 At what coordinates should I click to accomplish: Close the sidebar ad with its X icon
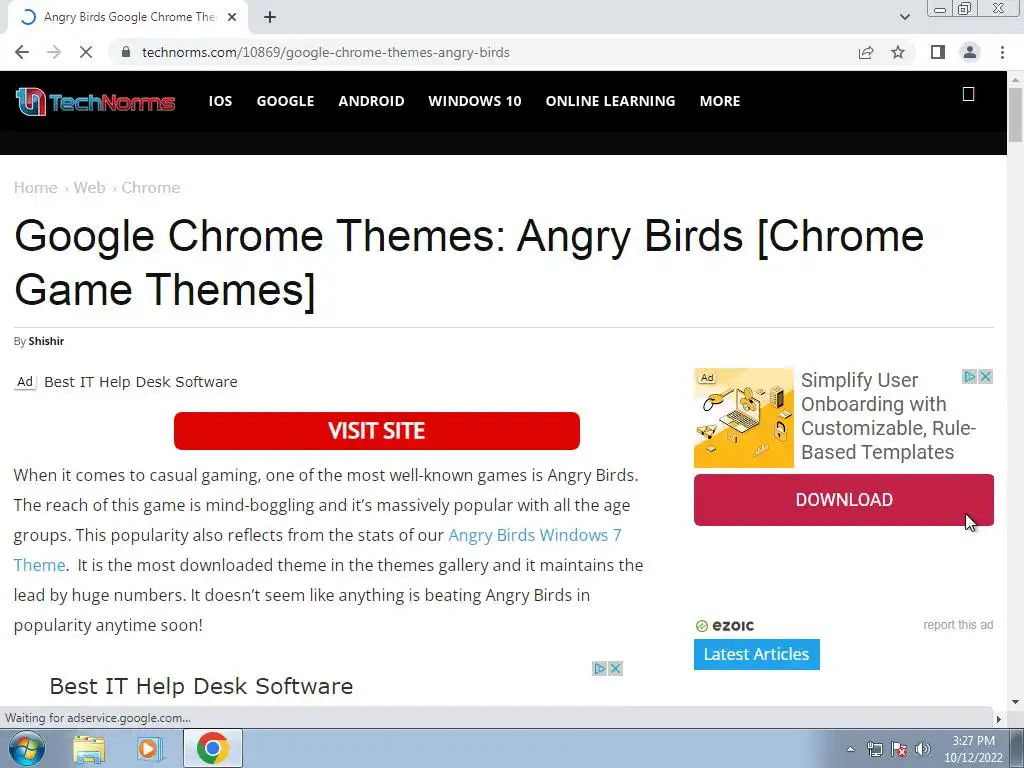click(x=985, y=377)
